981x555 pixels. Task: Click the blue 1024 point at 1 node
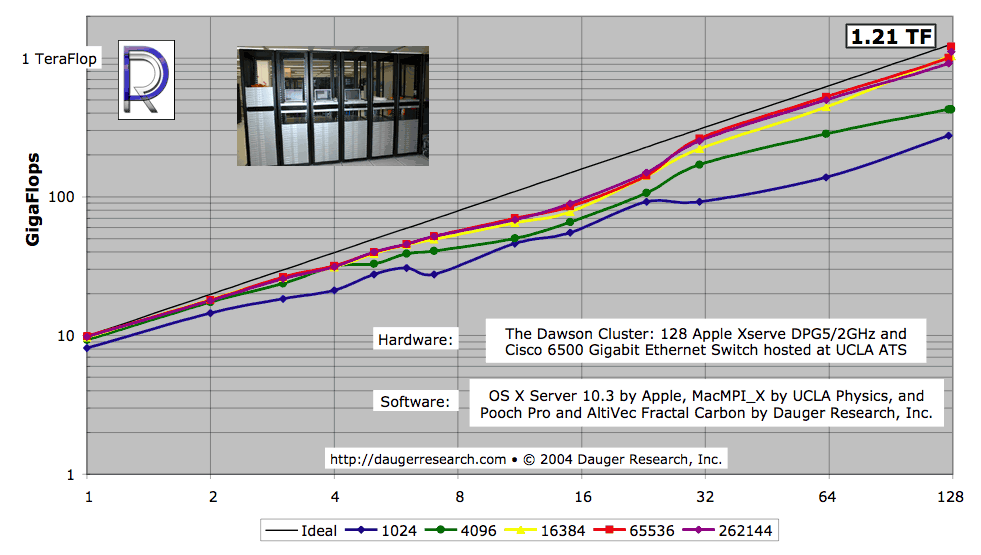[87, 348]
